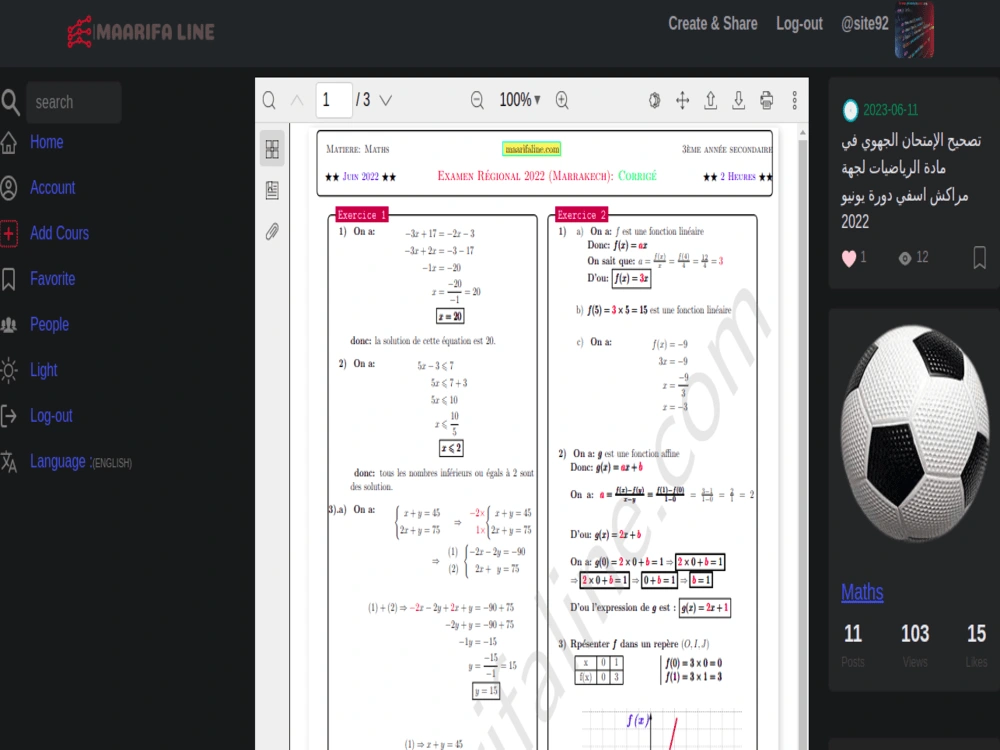The height and width of the screenshot is (750, 1000).
Task: Open Create & Share in header
Action: [712, 24]
